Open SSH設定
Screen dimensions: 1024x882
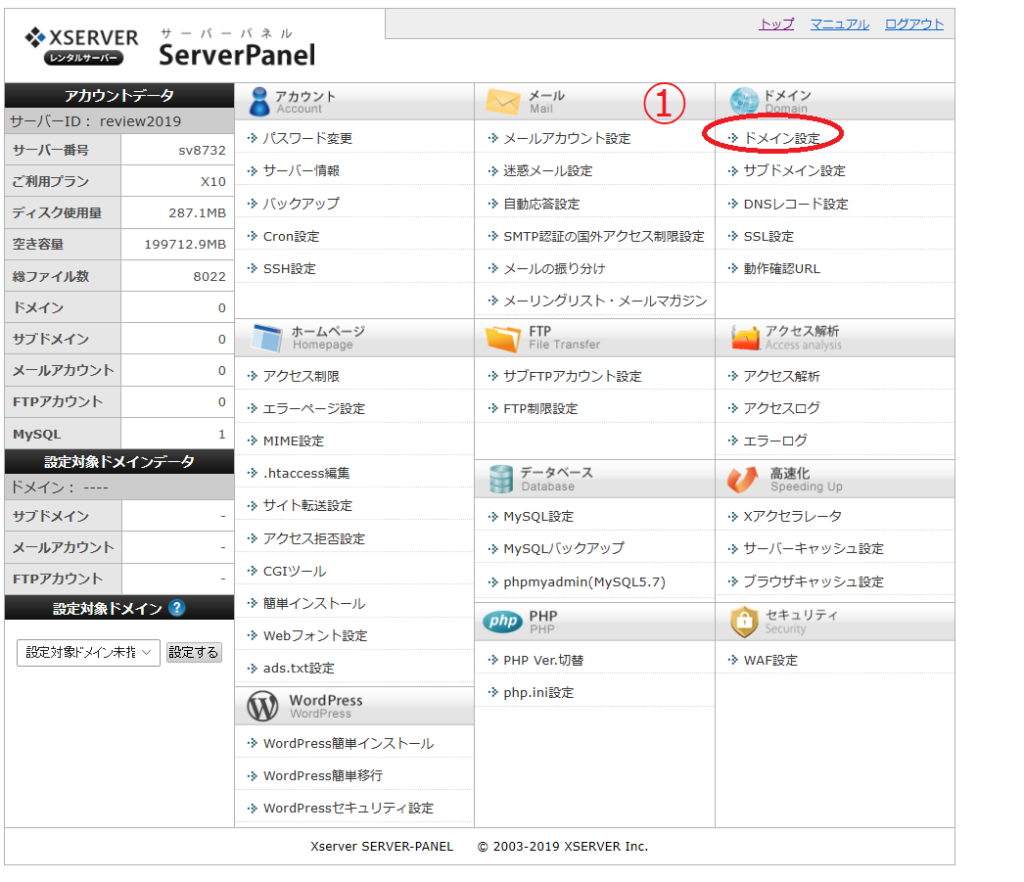pos(289,268)
